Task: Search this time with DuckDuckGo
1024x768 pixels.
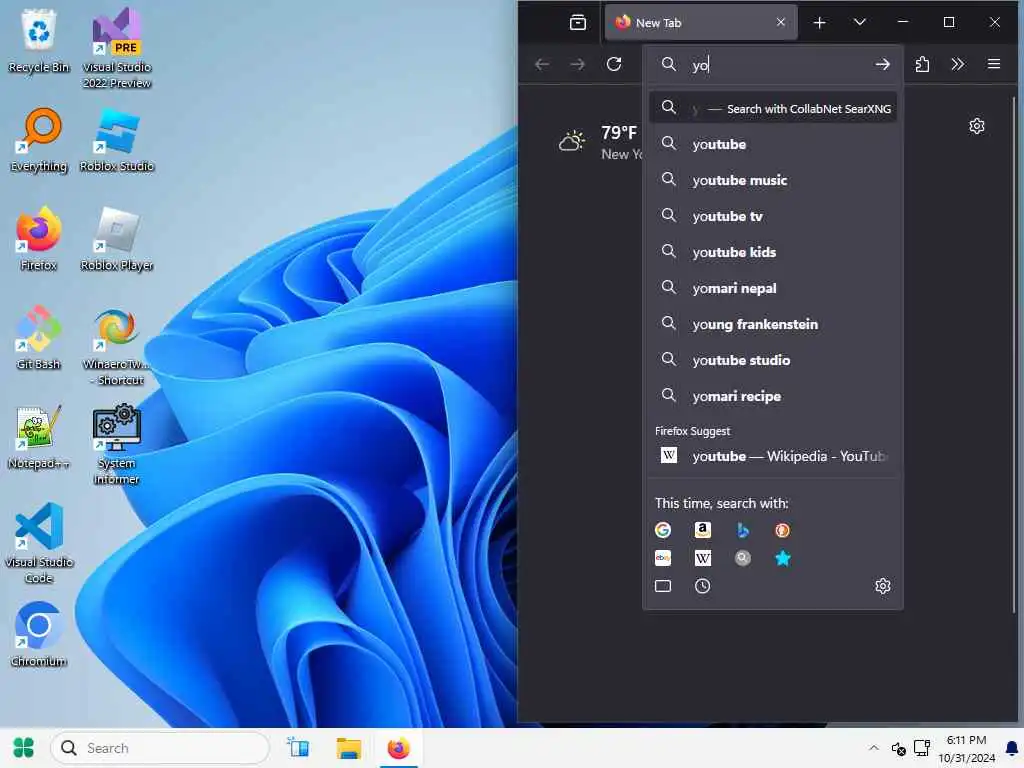Action: click(x=782, y=530)
